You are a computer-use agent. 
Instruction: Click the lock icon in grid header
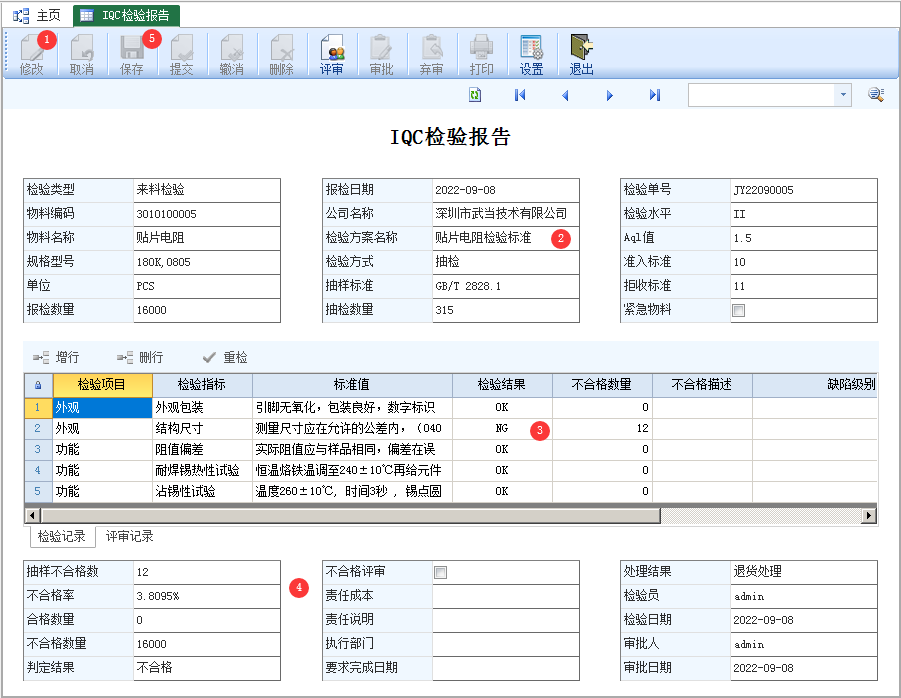(38, 385)
